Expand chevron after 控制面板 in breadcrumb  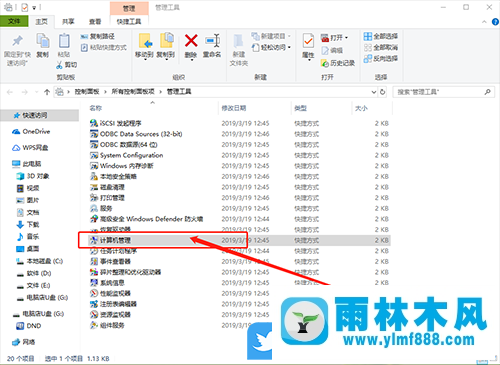tap(105, 92)
